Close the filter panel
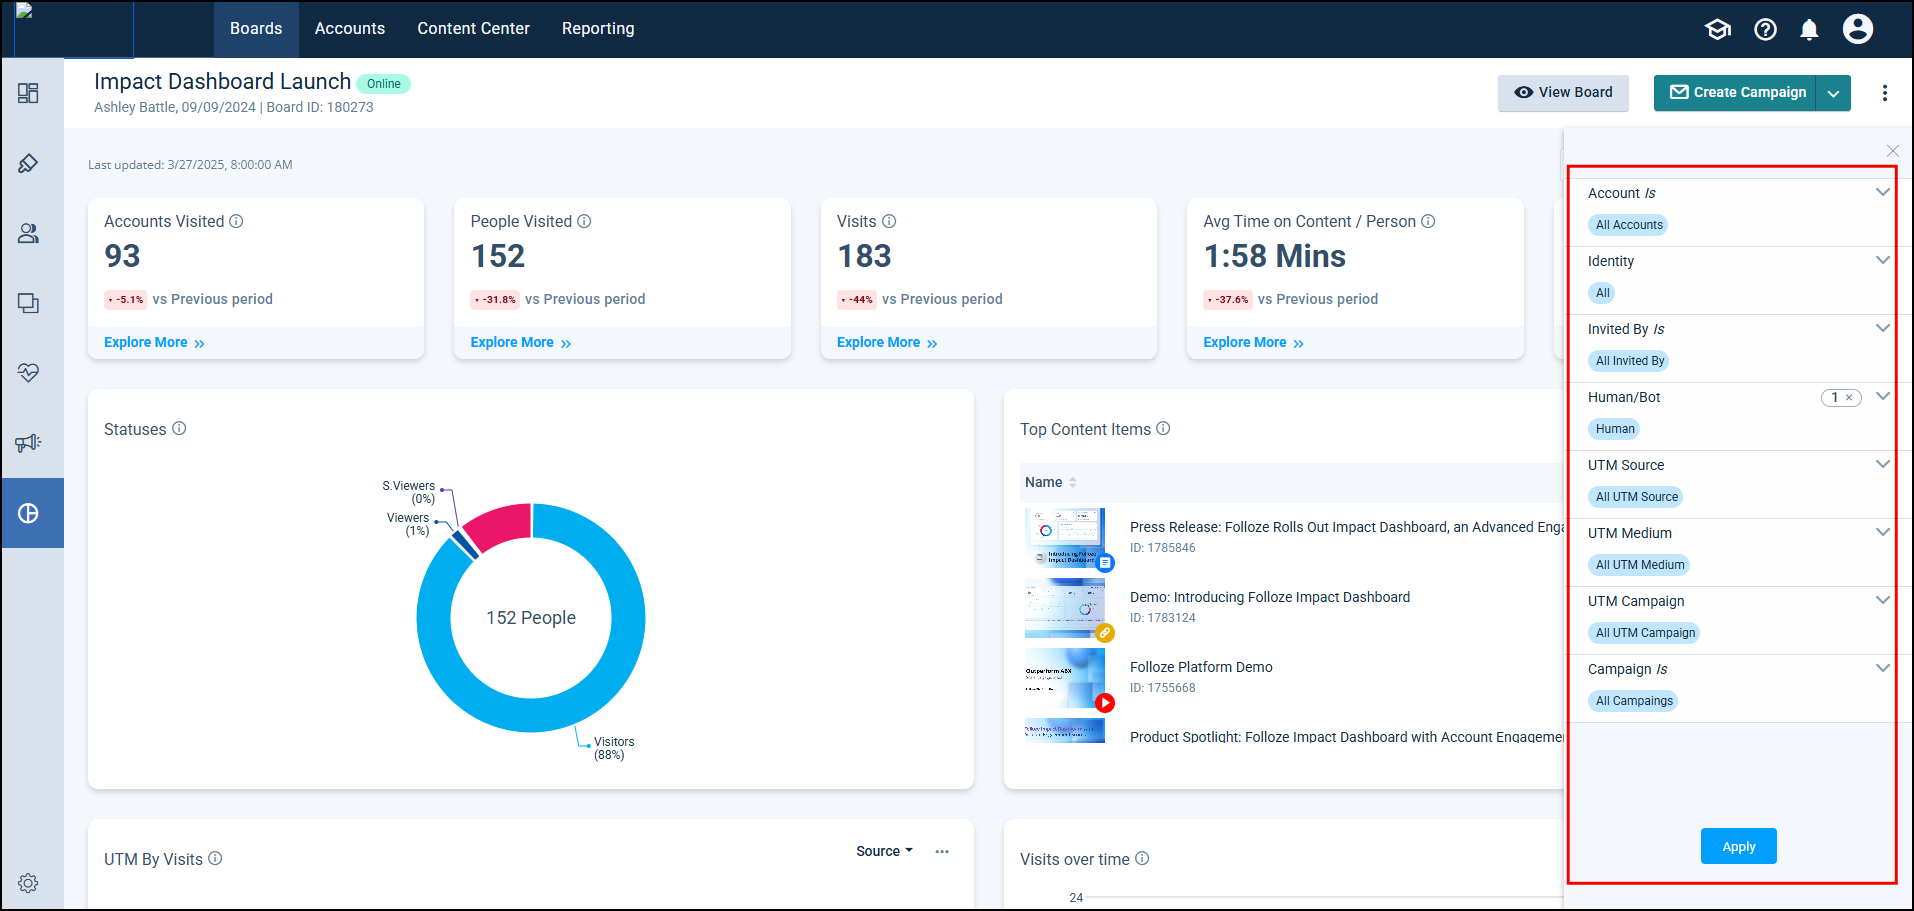The width and height of the screenshot is (1914, 911). [1892, 151]
